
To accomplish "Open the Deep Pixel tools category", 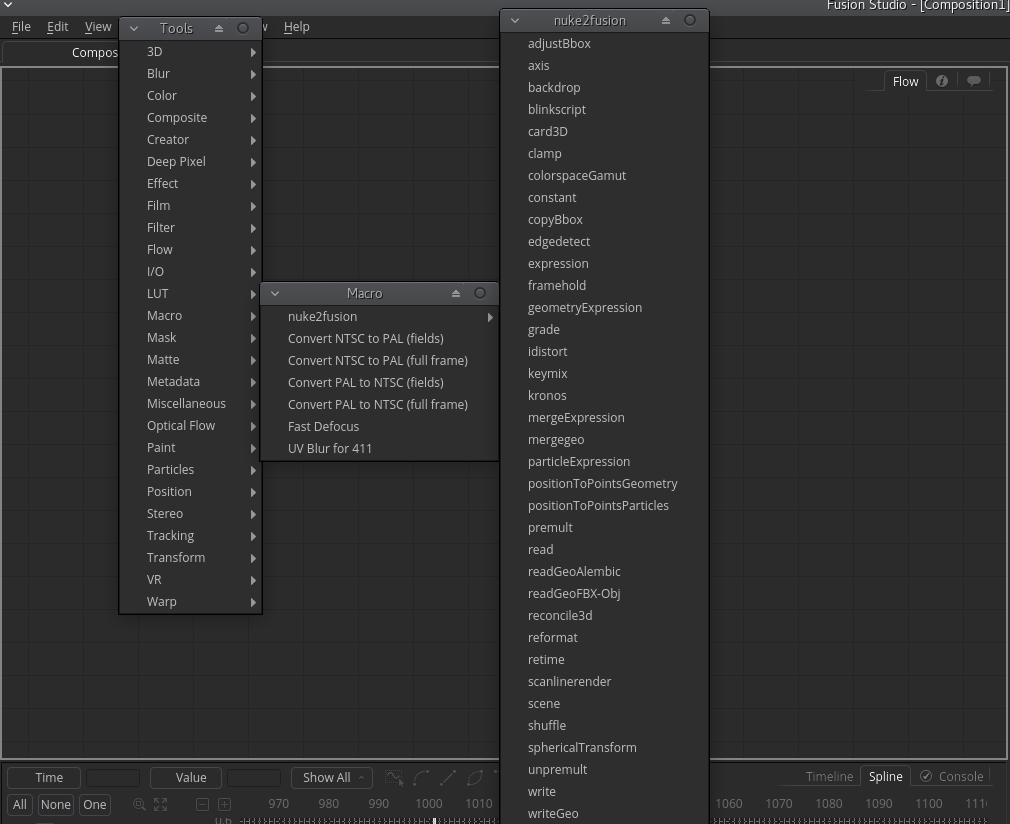I will (191, 162).
